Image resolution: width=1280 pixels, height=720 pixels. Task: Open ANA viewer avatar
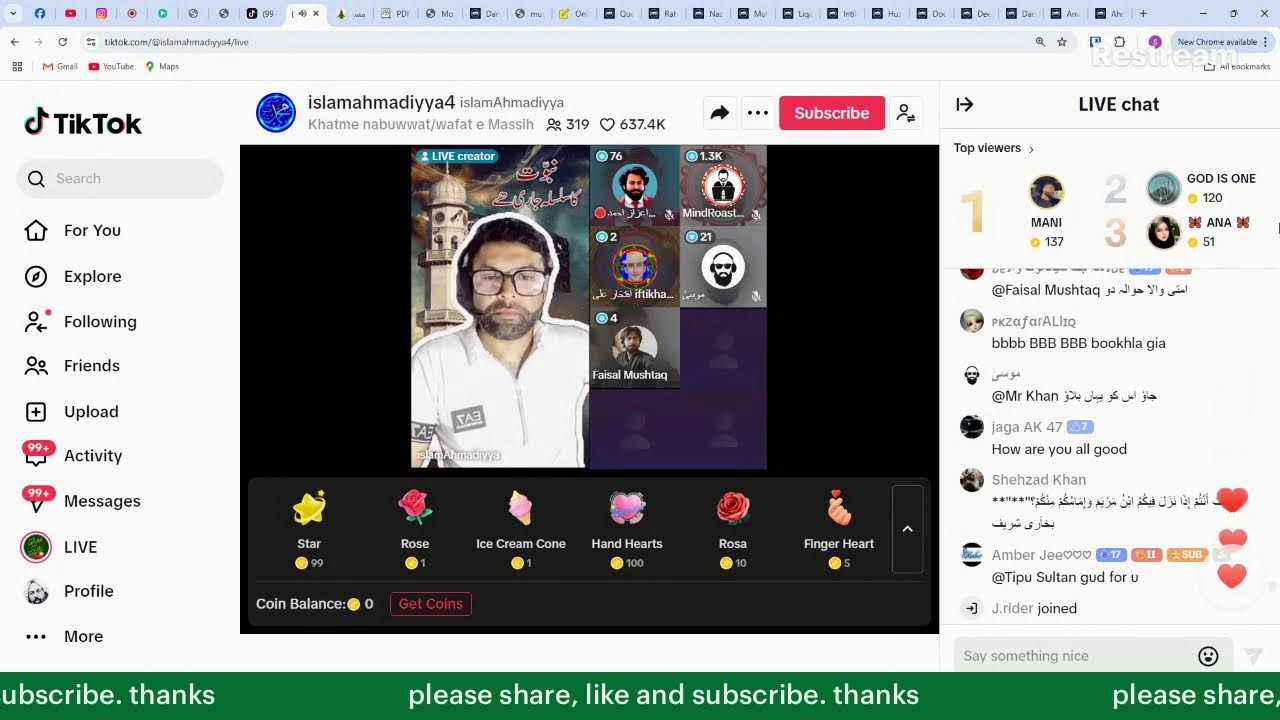click(1163, 232)
